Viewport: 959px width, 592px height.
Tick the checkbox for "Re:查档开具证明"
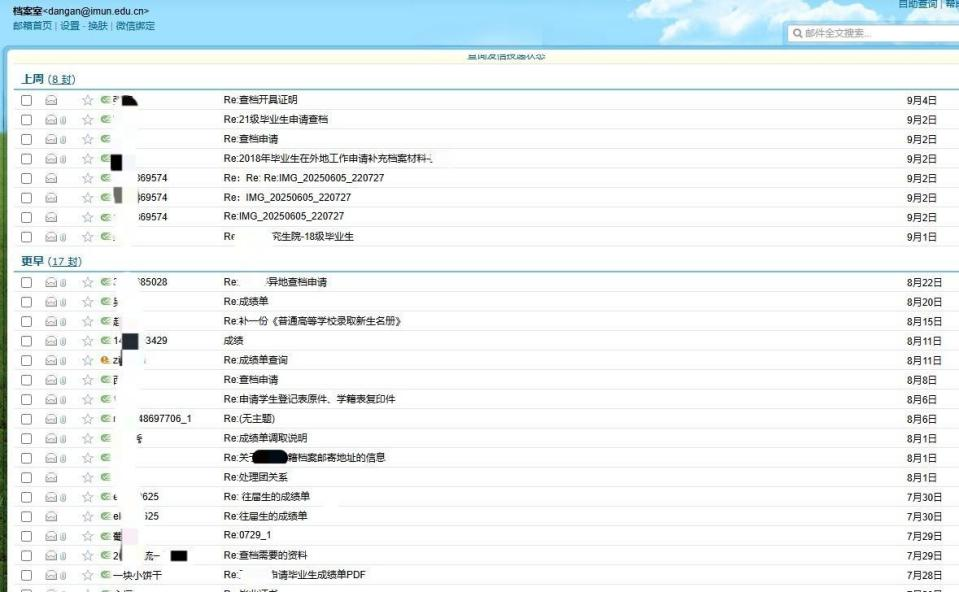pyautogui.click(x=27, y=100)
